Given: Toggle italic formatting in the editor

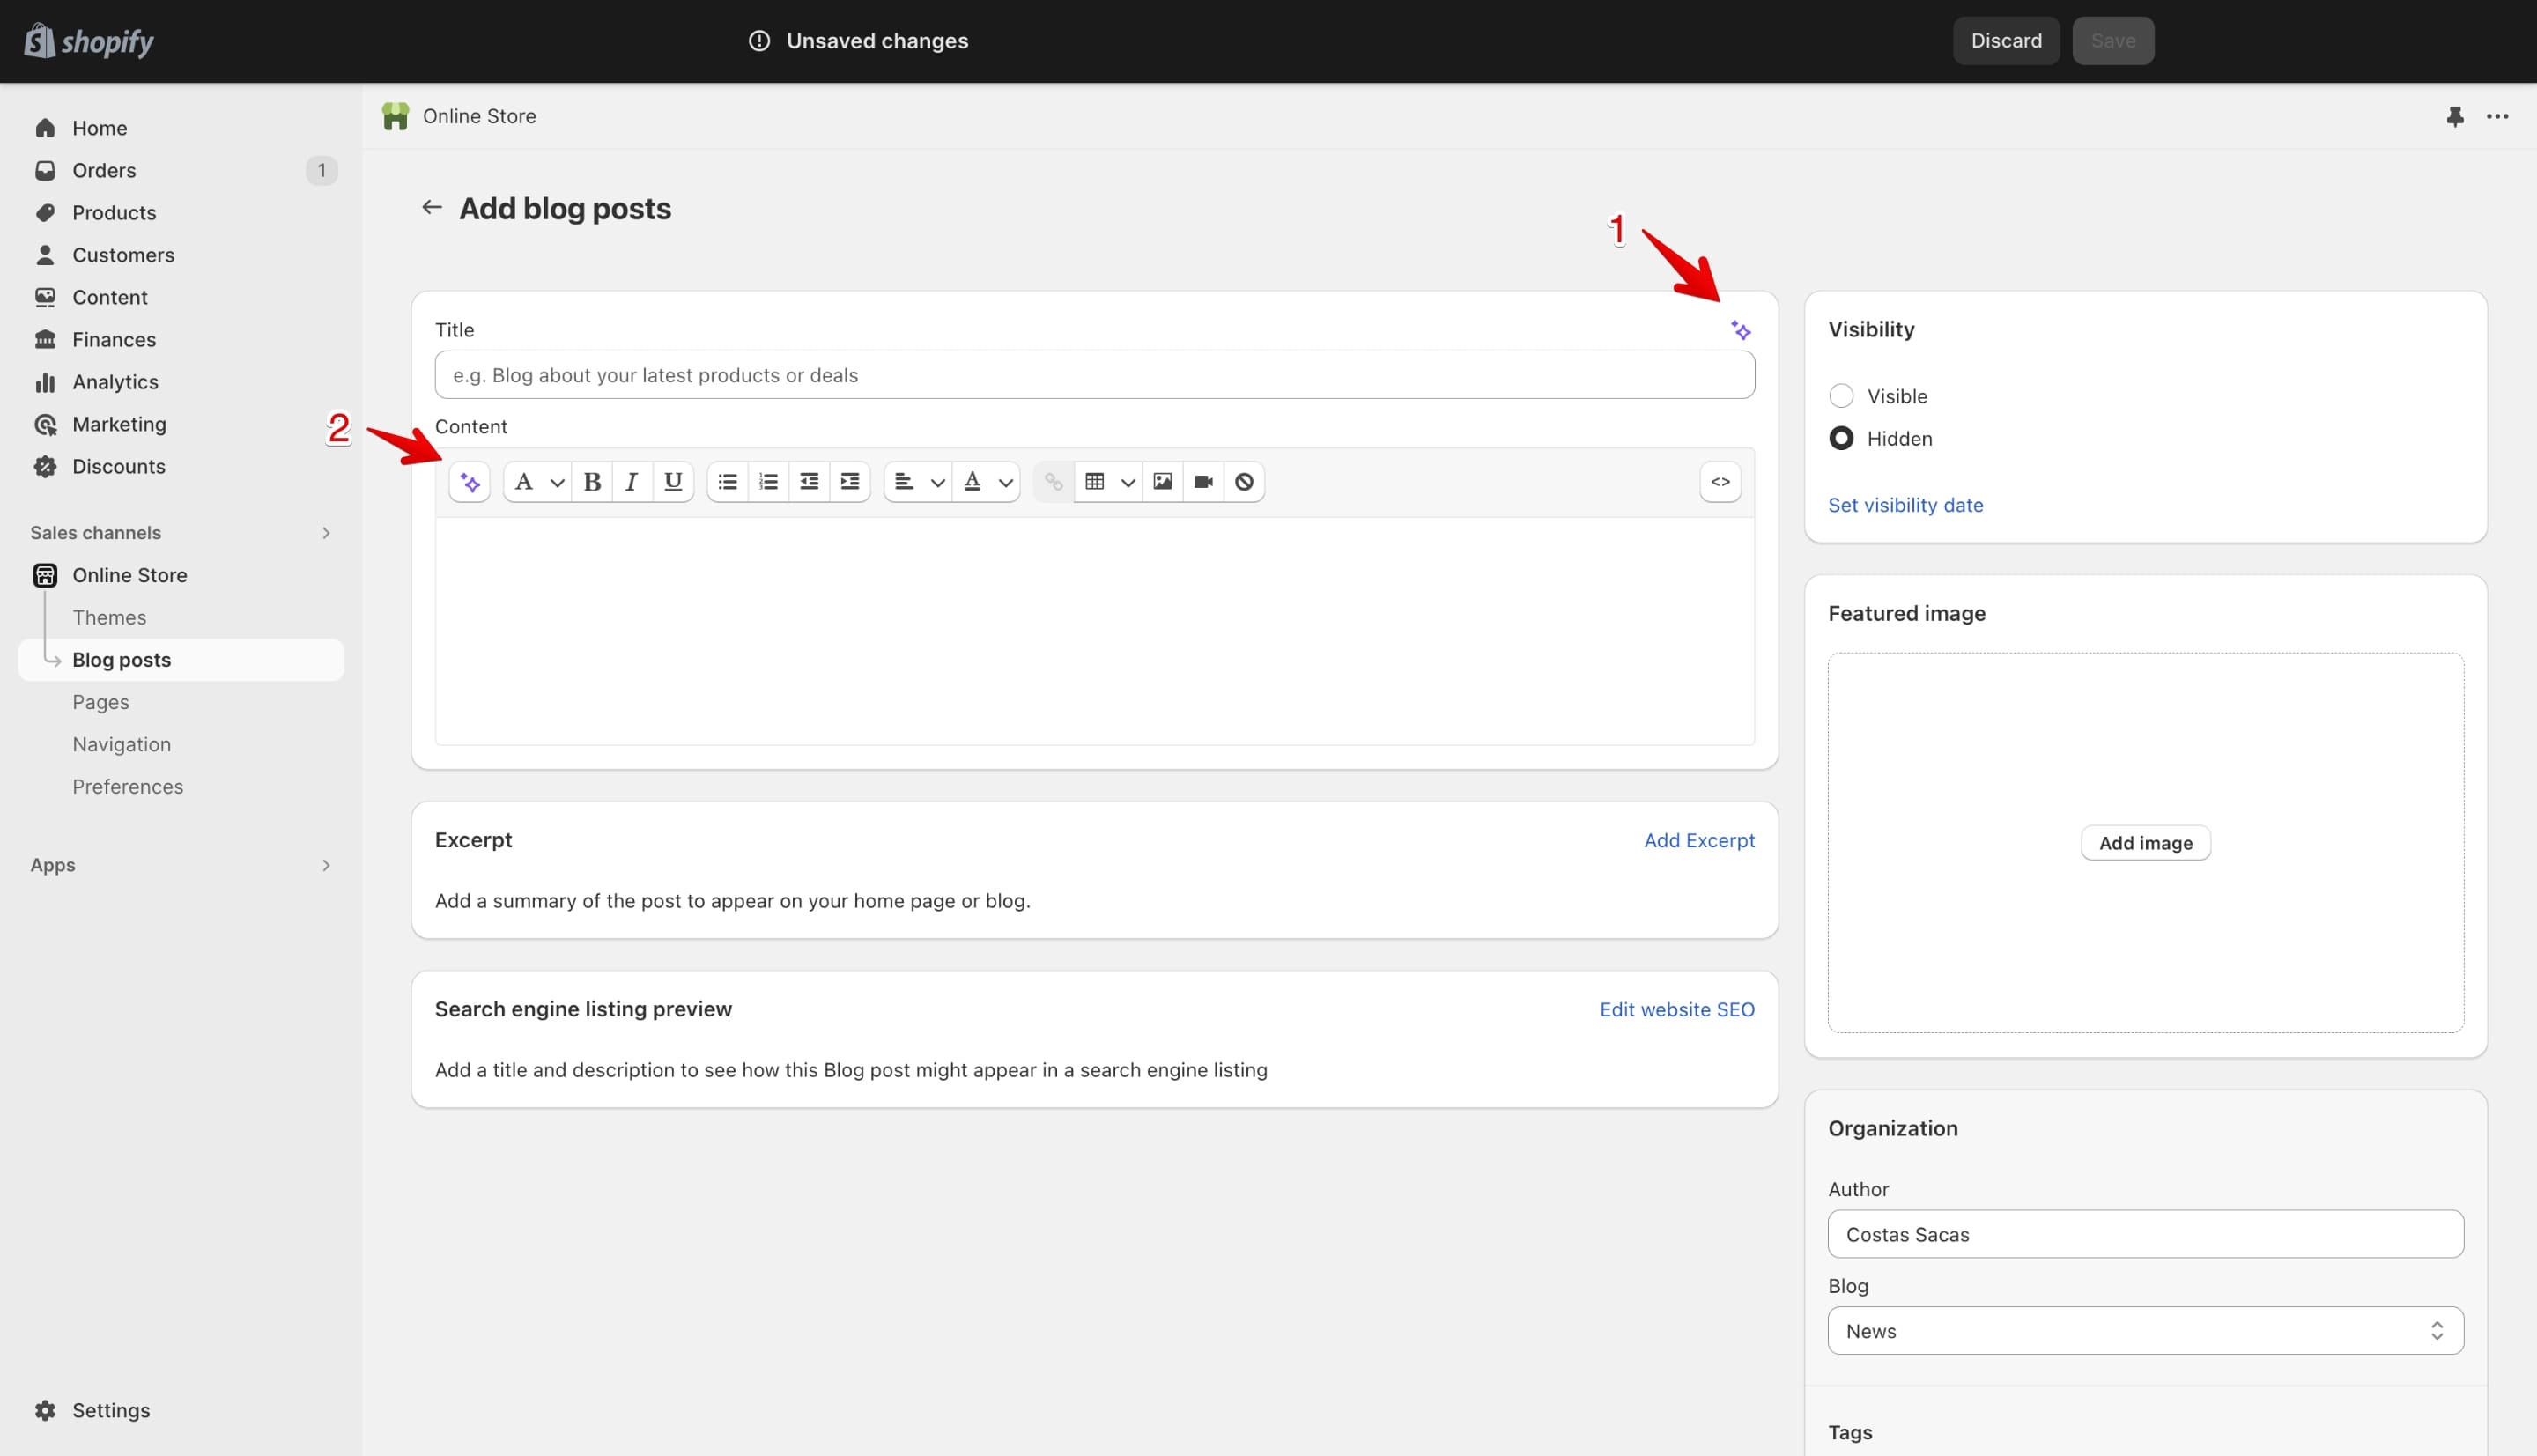Looking at the screenshot, I should (x=632, y=482).
